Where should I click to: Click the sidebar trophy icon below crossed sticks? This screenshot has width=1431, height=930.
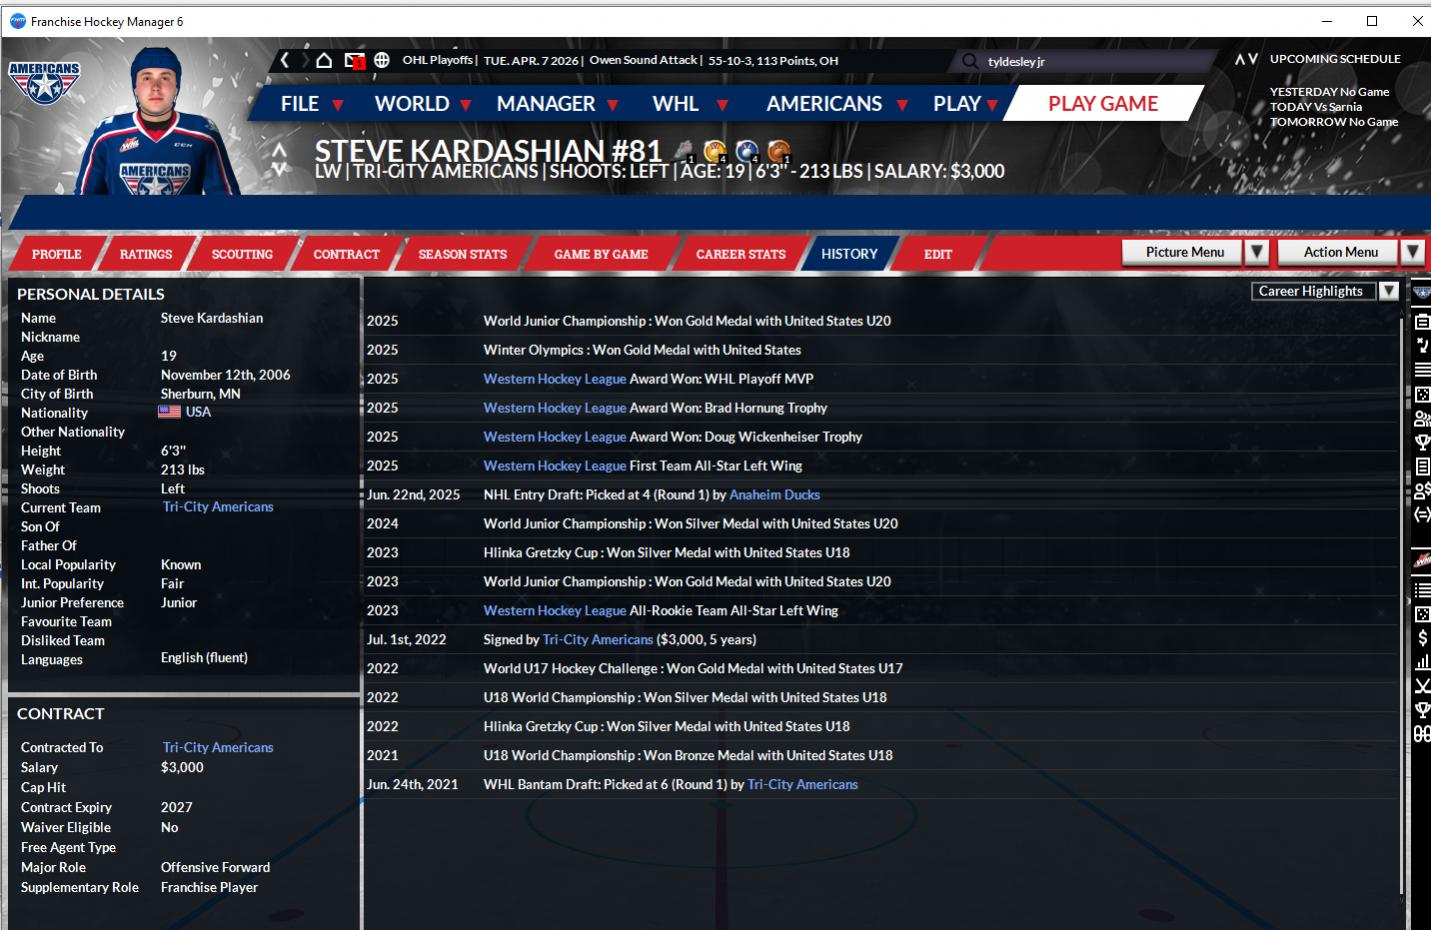click(x=1422, y=709)
